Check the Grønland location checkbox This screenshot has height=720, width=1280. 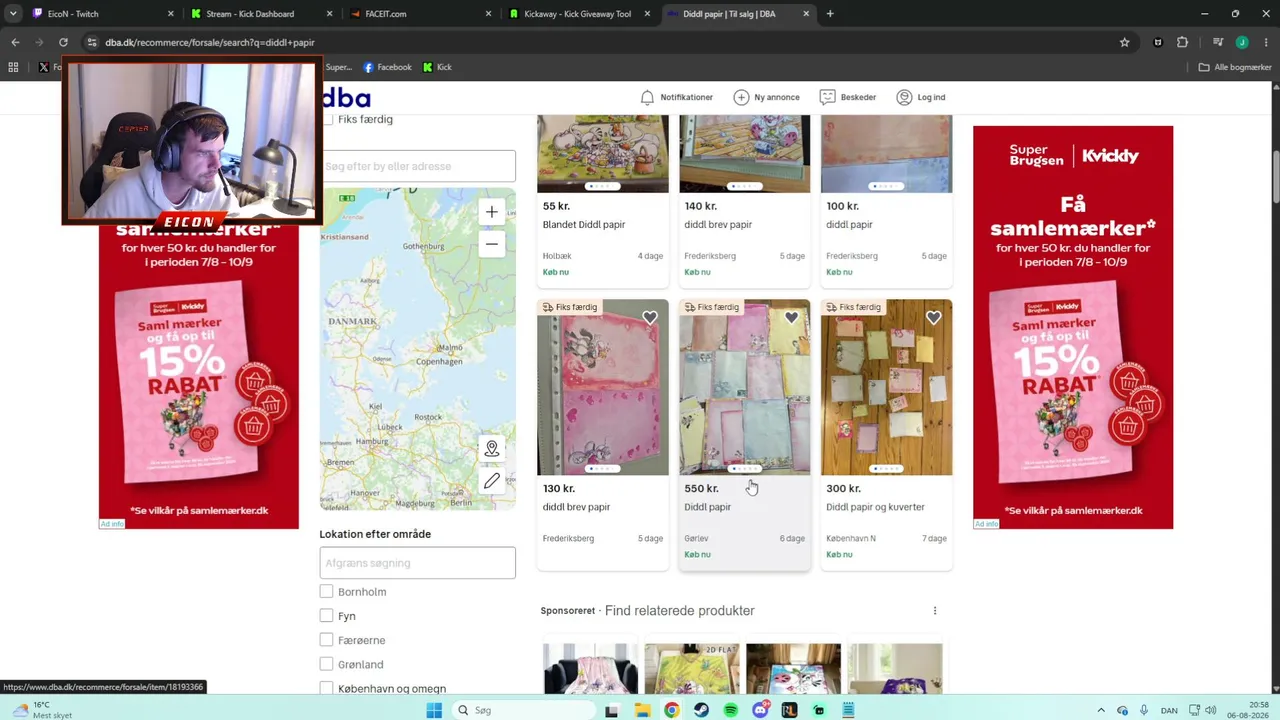point(326,664)
